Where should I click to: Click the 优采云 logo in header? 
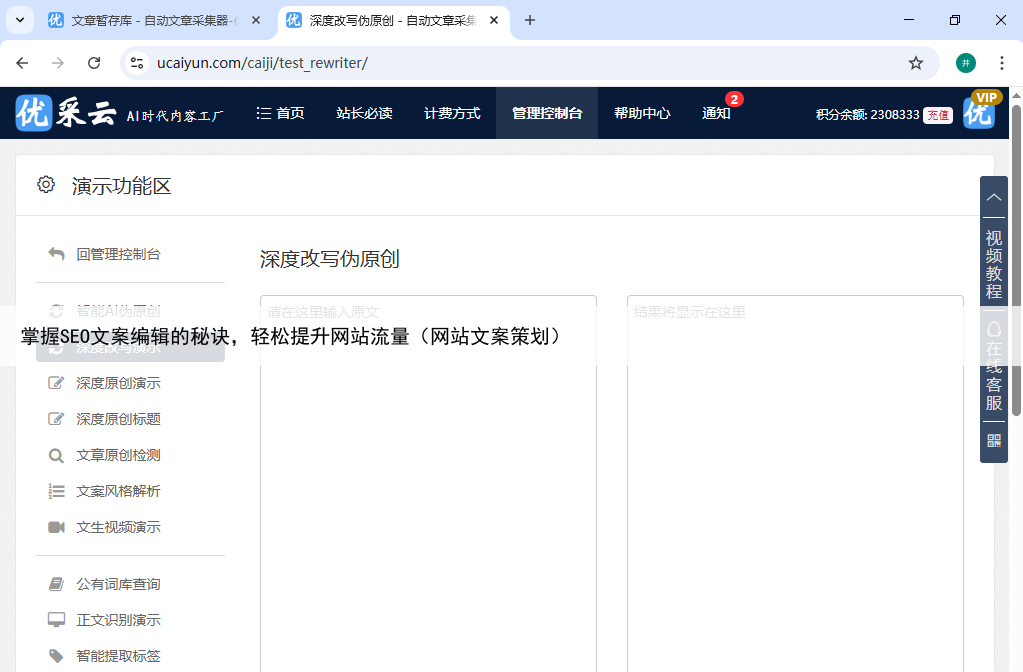pos(66,114)
